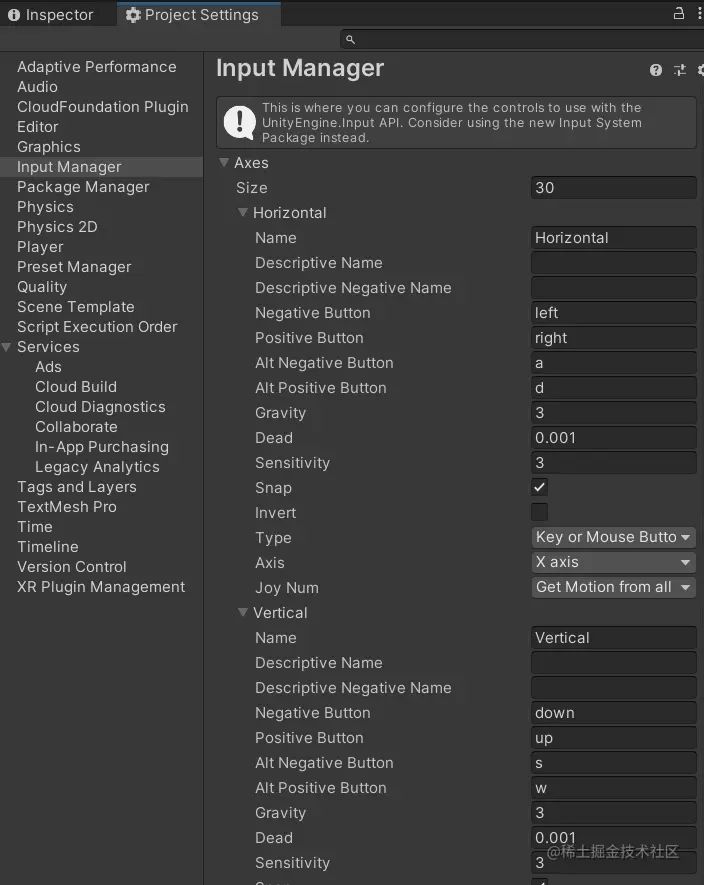Collapse the Services tree section

click(x=8, y=347)
